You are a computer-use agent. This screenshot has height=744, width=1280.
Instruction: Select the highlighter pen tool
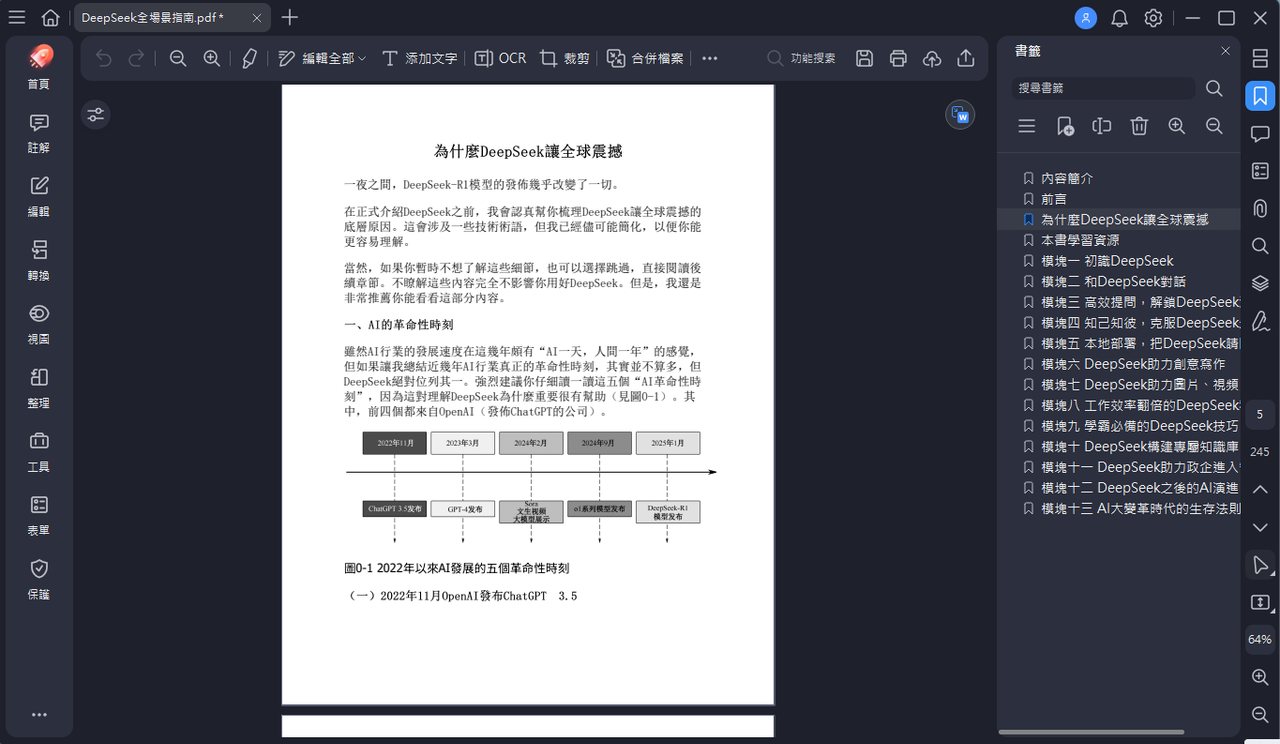point(250,58)
